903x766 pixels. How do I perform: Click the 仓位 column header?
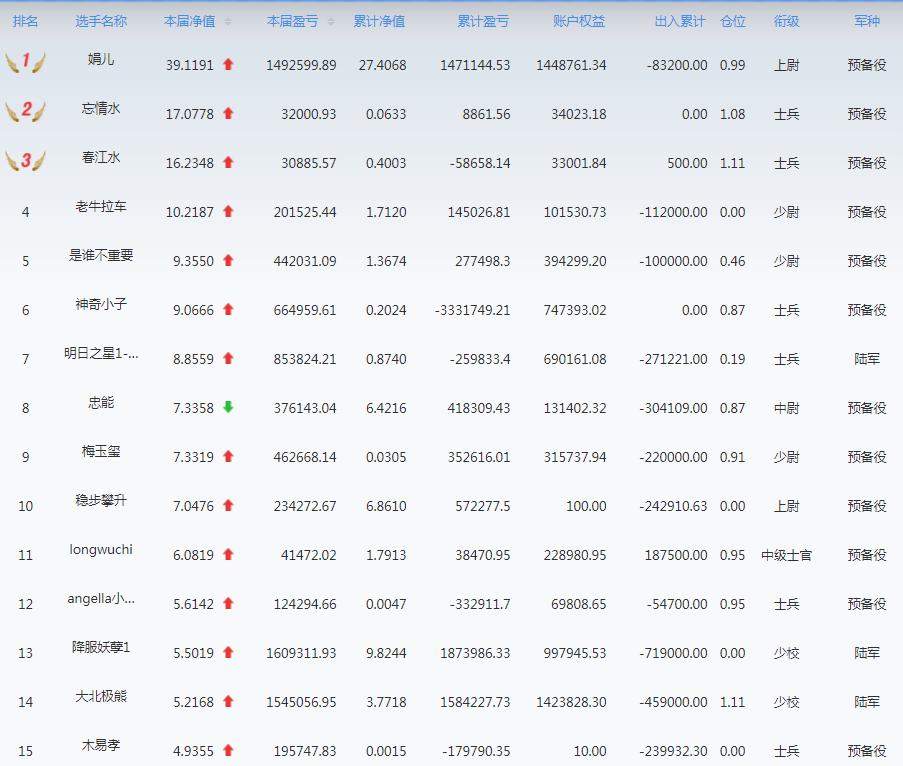click(733, 22)
